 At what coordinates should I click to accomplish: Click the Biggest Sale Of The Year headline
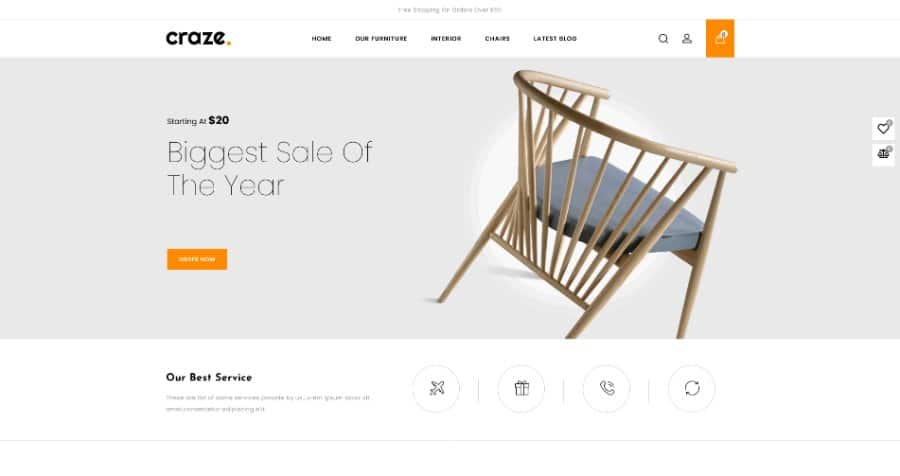[270, 169]
